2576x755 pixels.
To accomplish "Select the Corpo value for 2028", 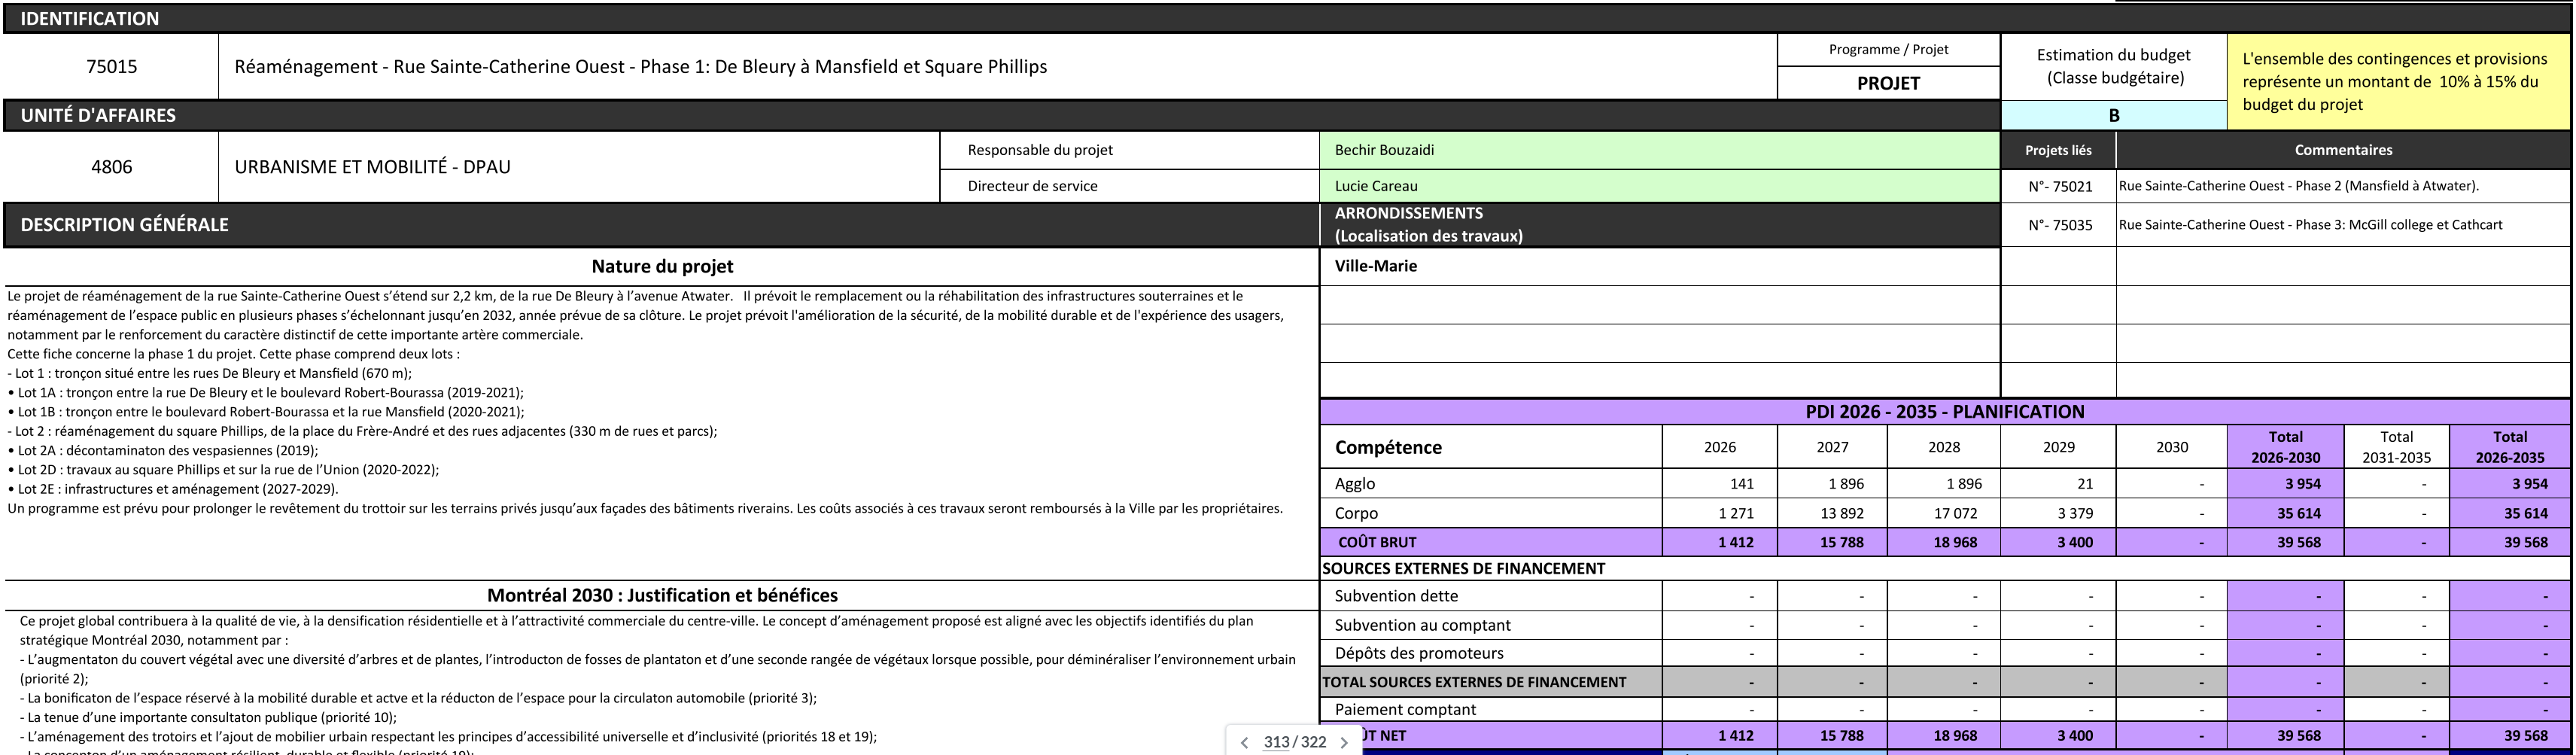I will (x=1944, y=514).
